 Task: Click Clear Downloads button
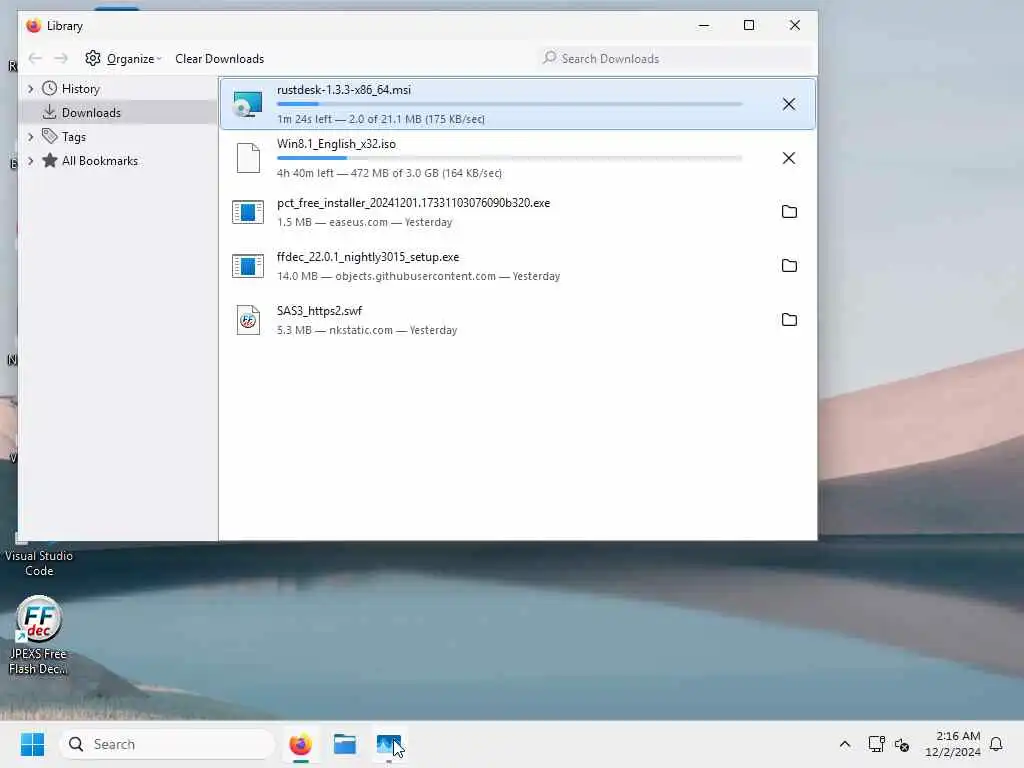(x=219, y=59)
